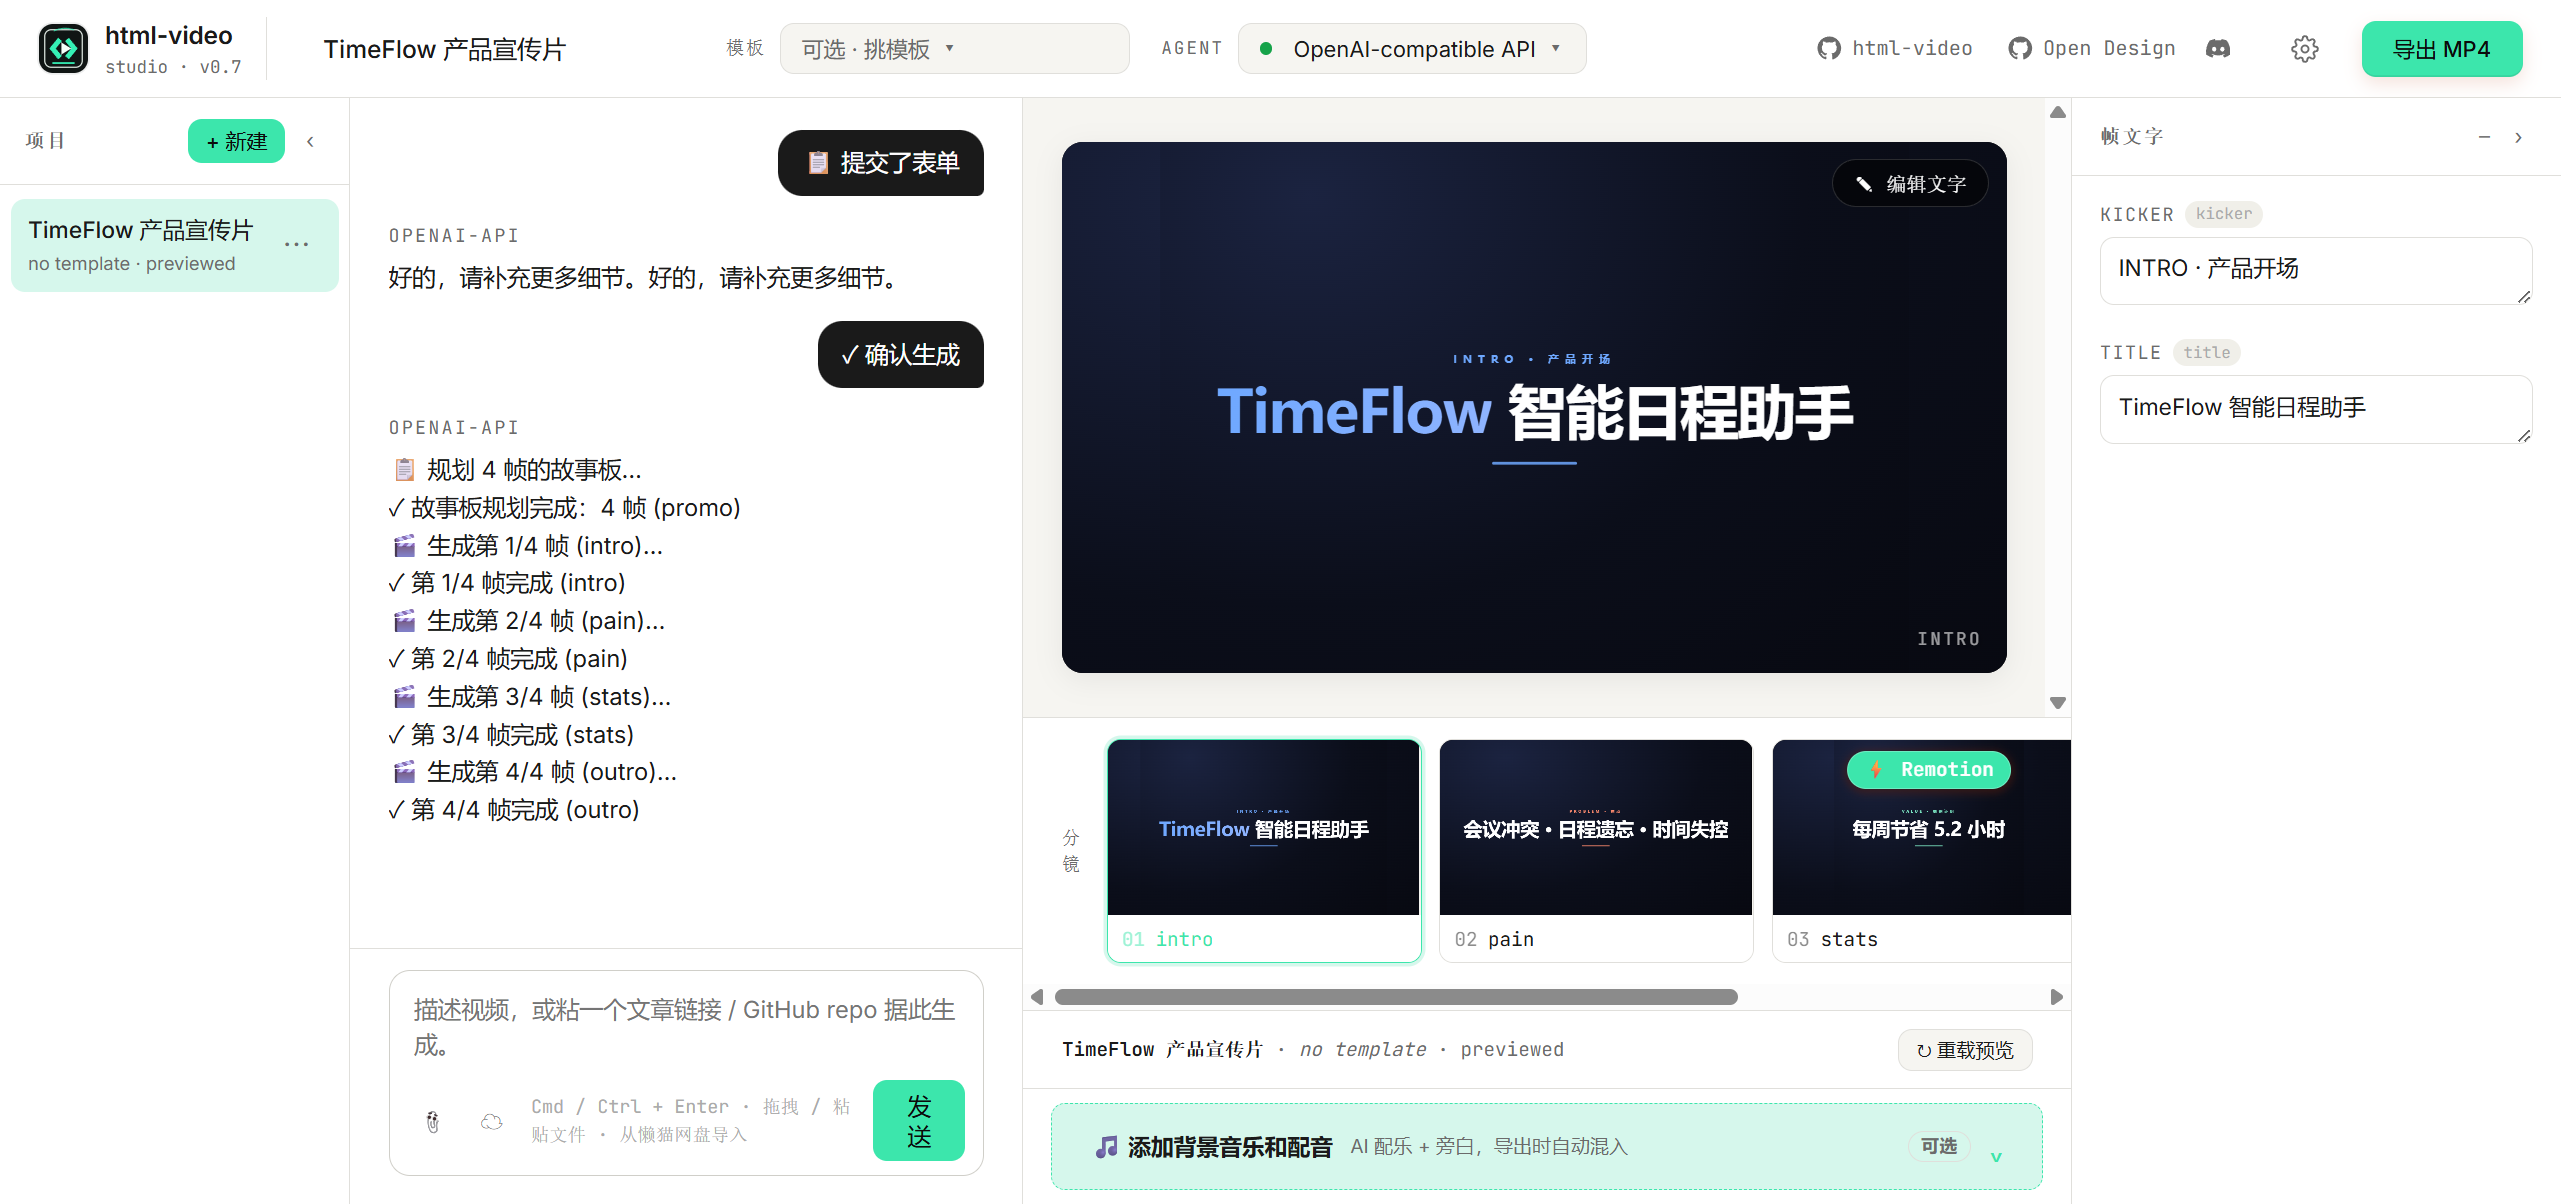
Task: Click the 可选 badge in the audio banner
Action: coord(1939,1146)
